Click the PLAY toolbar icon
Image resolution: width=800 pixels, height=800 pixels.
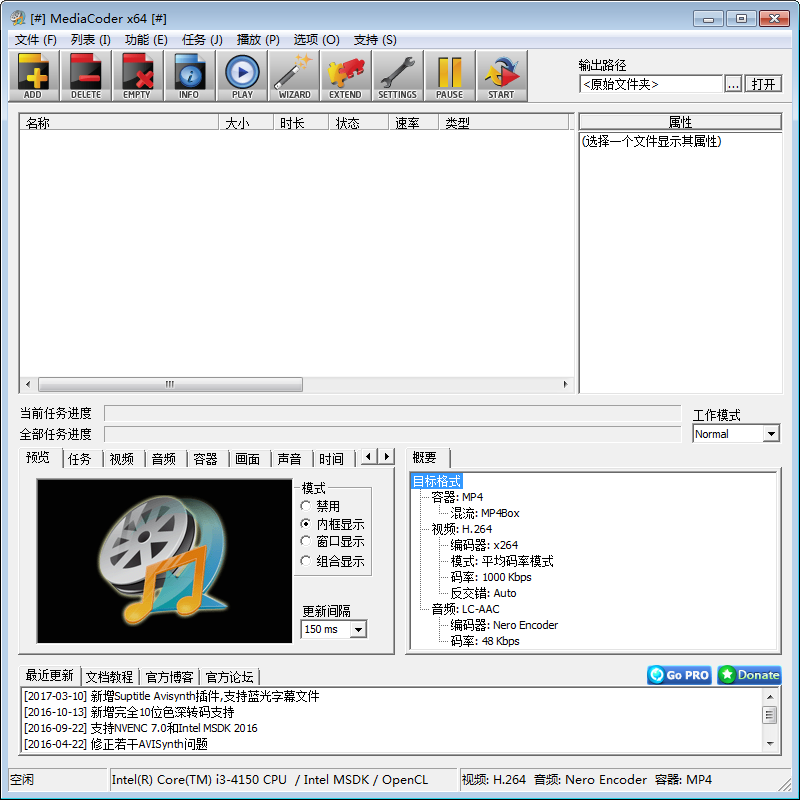point(241,75)
